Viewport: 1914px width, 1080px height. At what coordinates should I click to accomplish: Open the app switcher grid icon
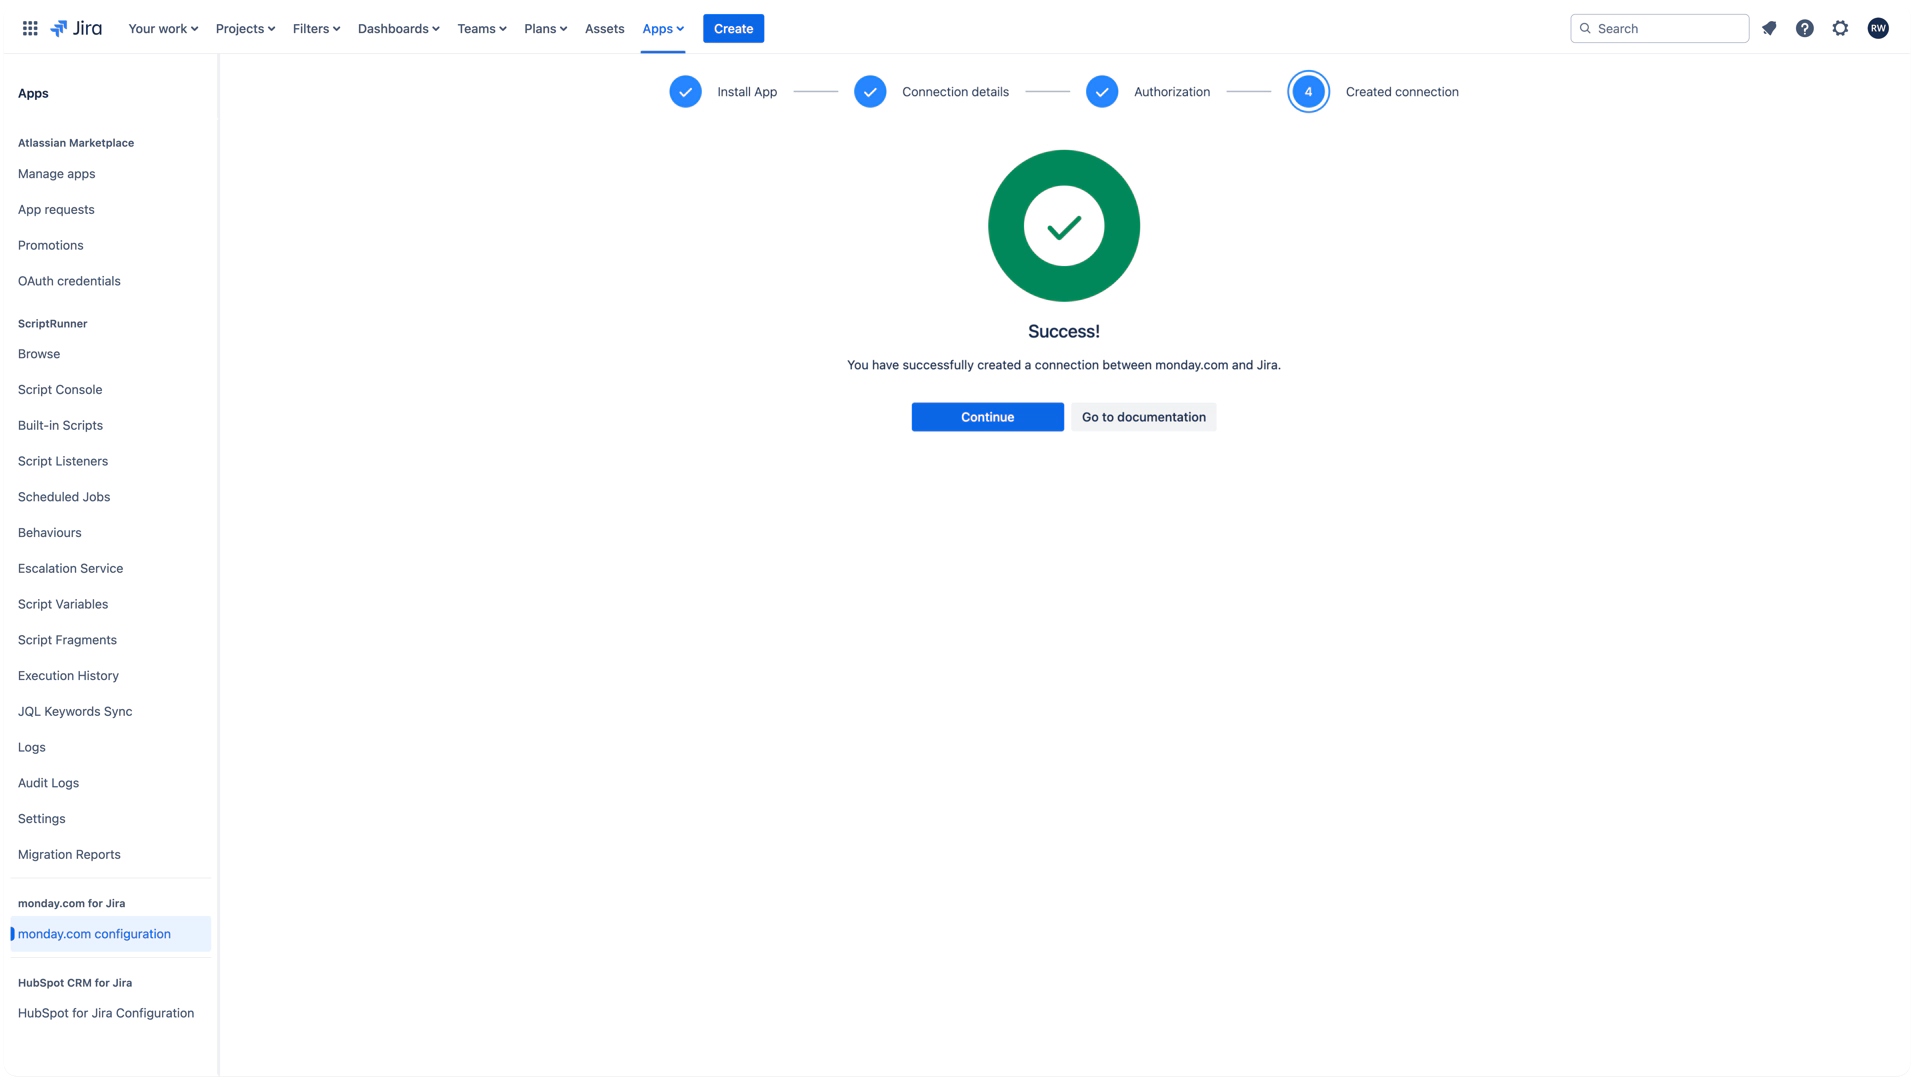click(x=30, y=28)
